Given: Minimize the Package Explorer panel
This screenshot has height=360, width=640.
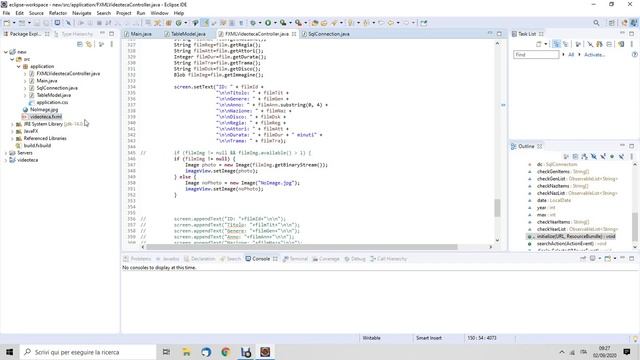Looking at the screenshot, I should (102, 33).
